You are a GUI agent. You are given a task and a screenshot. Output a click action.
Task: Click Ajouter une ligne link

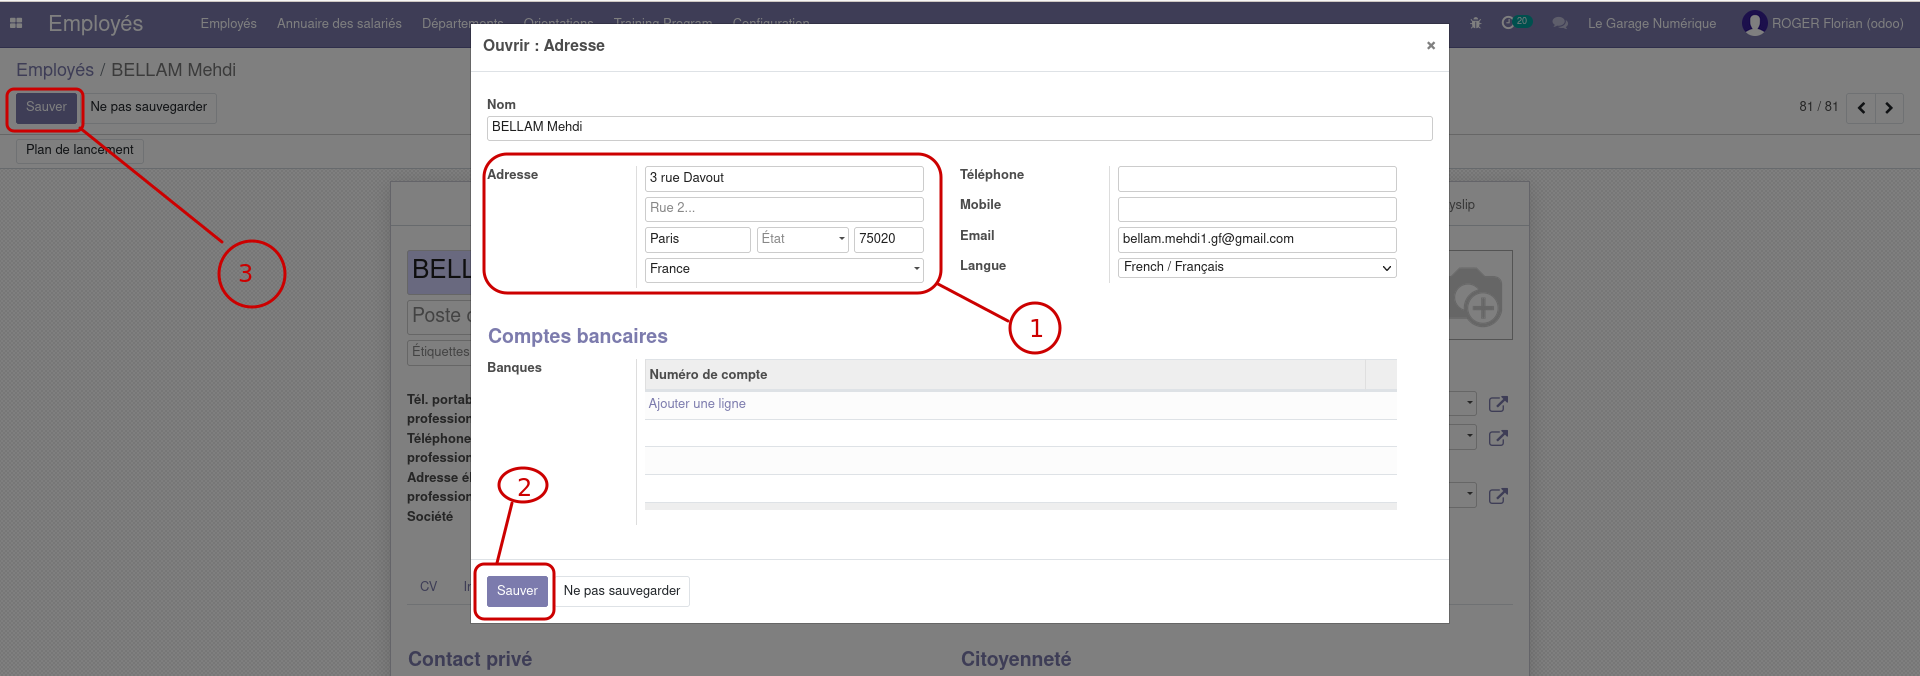coord(697,404)
